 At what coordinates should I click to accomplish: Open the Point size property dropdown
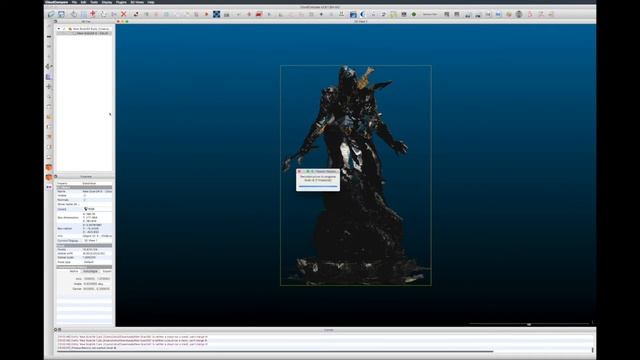97,262
